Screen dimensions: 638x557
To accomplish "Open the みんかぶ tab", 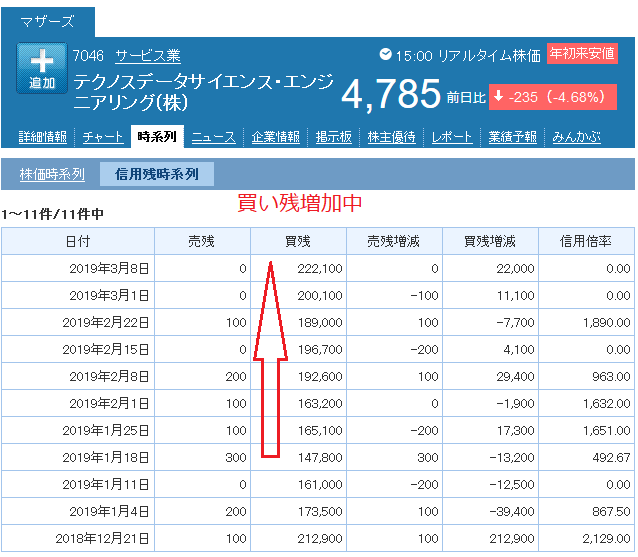I will 576,137.
